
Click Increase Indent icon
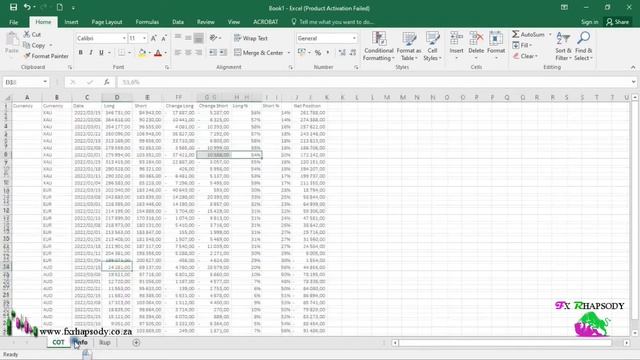coord(223,53)
